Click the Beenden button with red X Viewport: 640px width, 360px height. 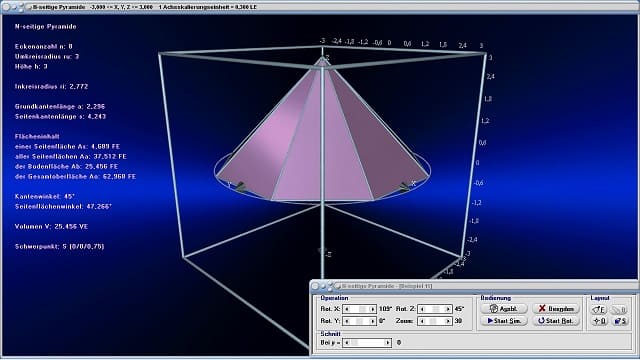[556, 309]
